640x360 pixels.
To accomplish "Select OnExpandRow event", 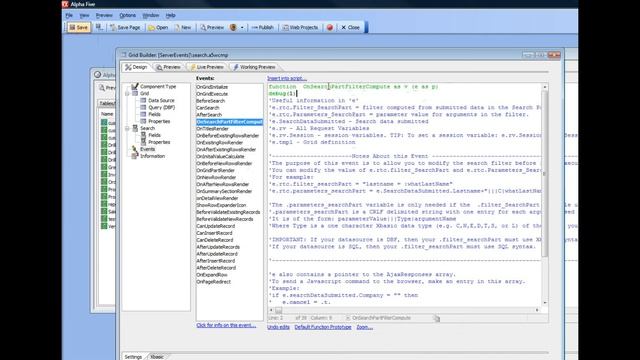I will (x=211, y=275).
